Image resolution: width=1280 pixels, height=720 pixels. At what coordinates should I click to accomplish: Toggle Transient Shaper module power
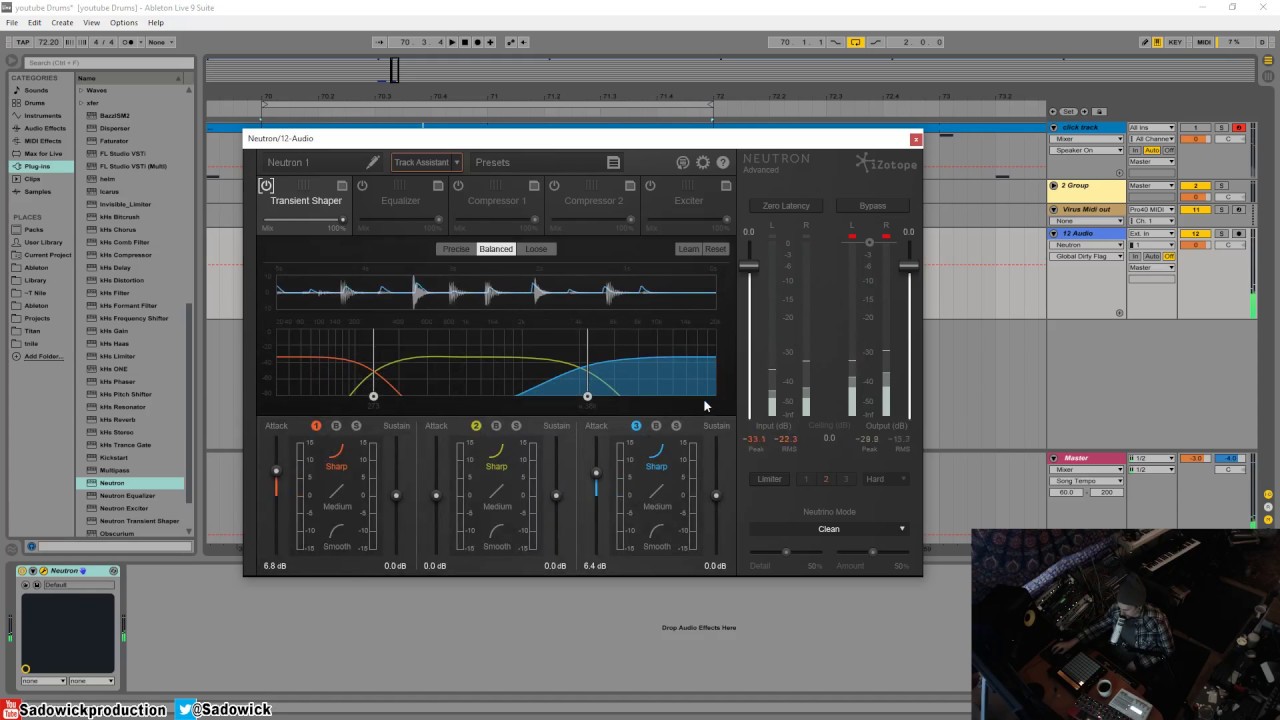(266, 185)
